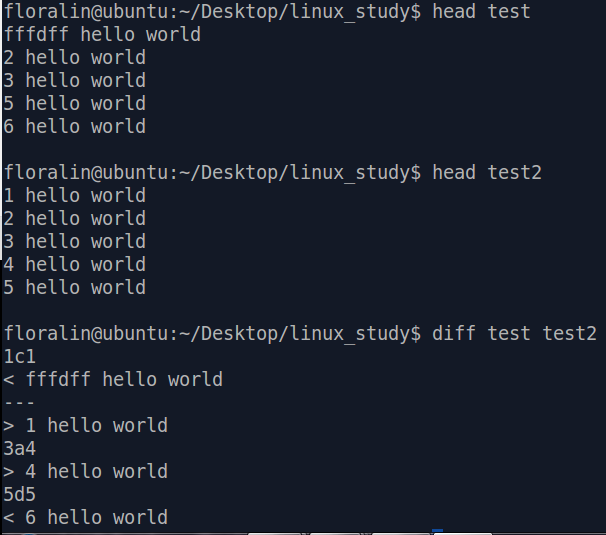This screenshot has height=535, width=606.
Task: Click '3 hello world' in the head test output
Action: (75, 80)
